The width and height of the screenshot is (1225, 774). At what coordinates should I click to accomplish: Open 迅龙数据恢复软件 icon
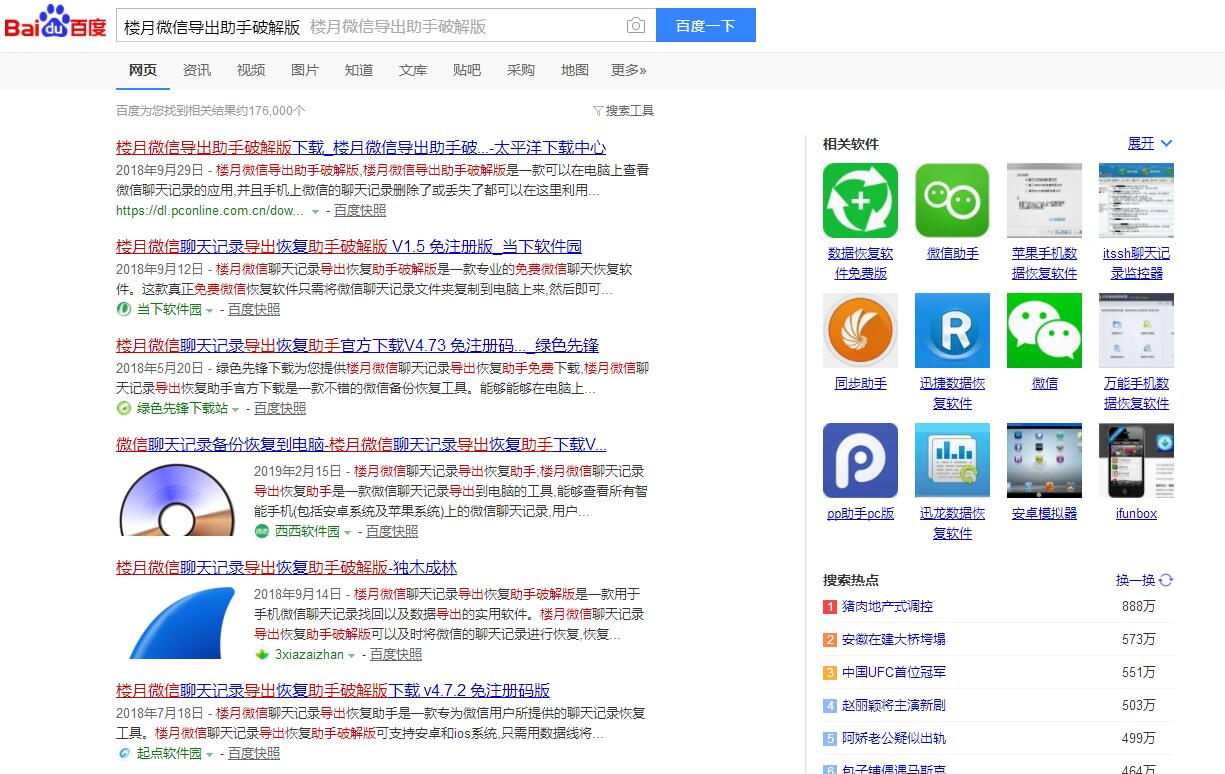tap(952, 460)
